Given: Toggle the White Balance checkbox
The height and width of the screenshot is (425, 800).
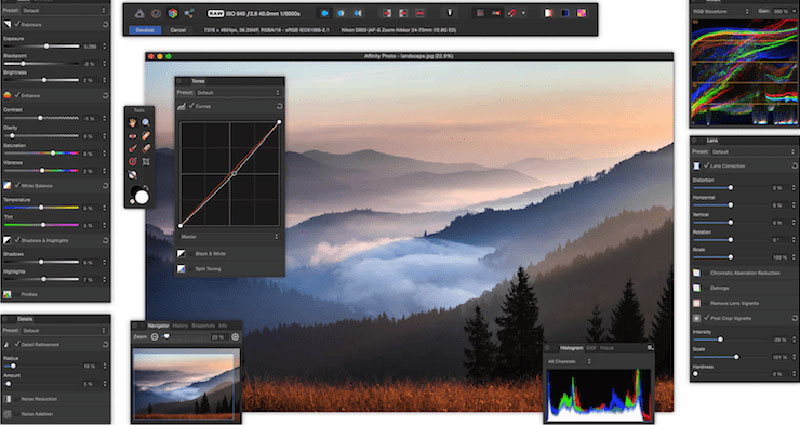Looking at the screenshot, I should click(17, 185).
